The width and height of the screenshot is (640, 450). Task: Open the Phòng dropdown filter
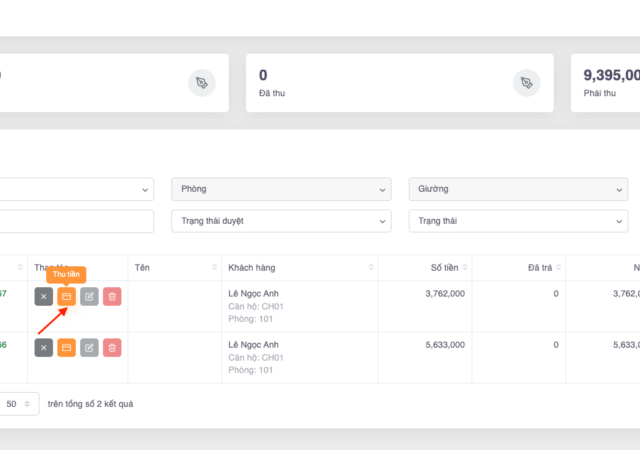click(281, 189)
